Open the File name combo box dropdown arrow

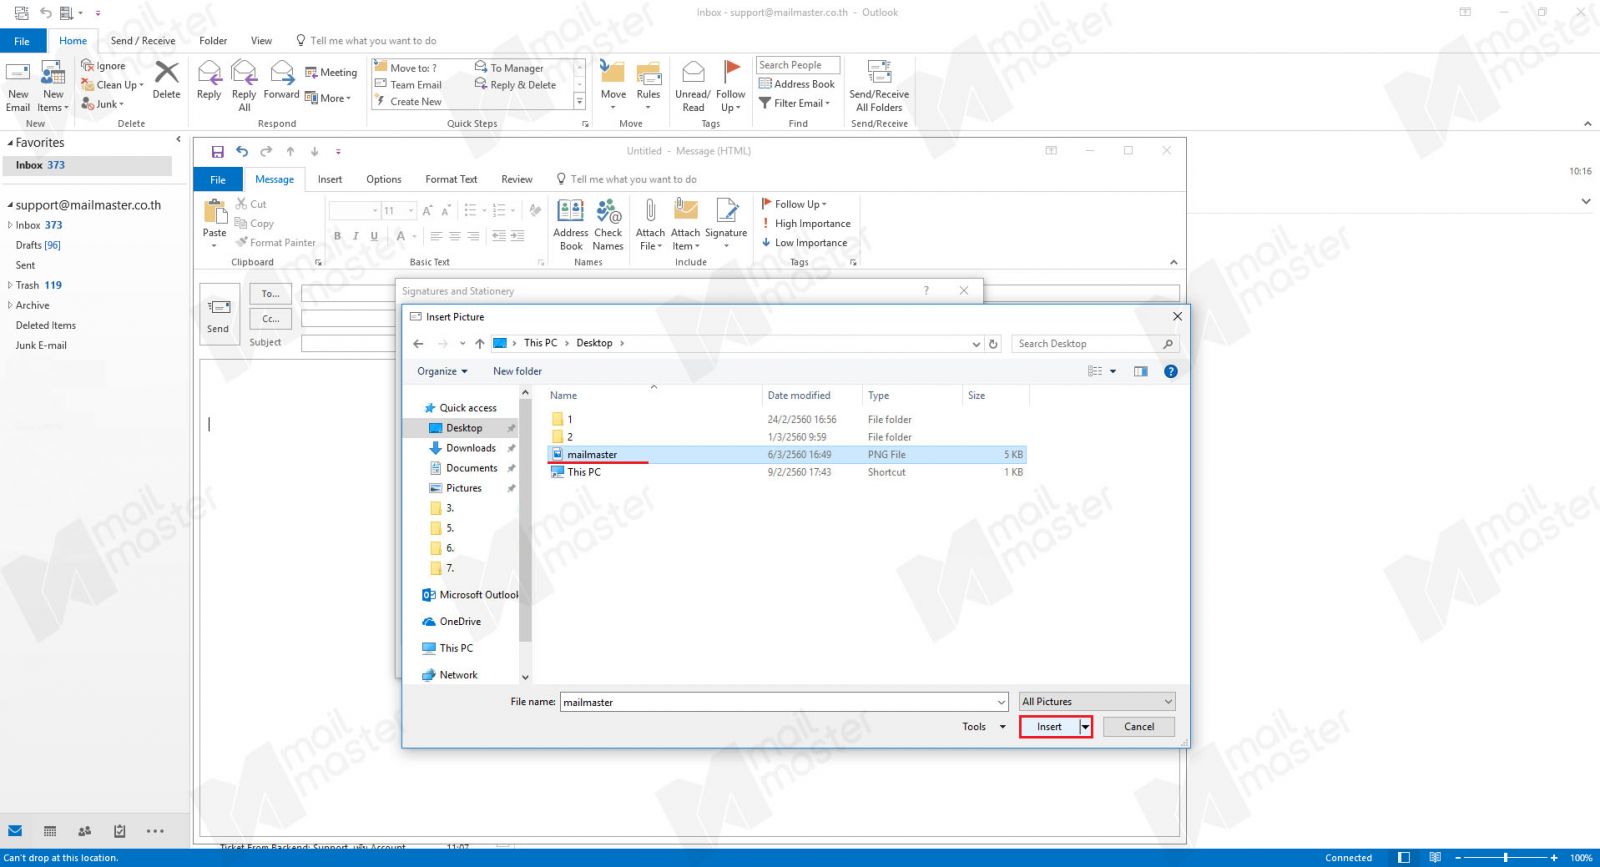[1001, 702]
